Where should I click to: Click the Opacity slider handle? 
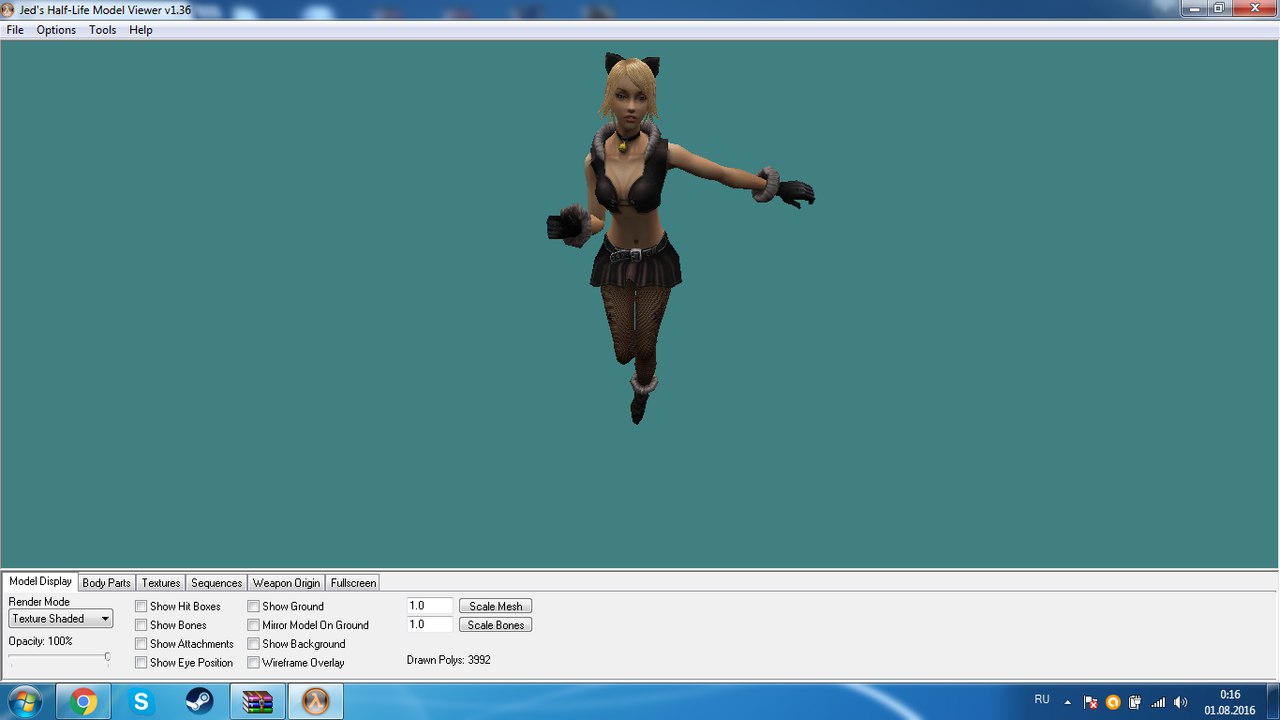coord(107,657)
